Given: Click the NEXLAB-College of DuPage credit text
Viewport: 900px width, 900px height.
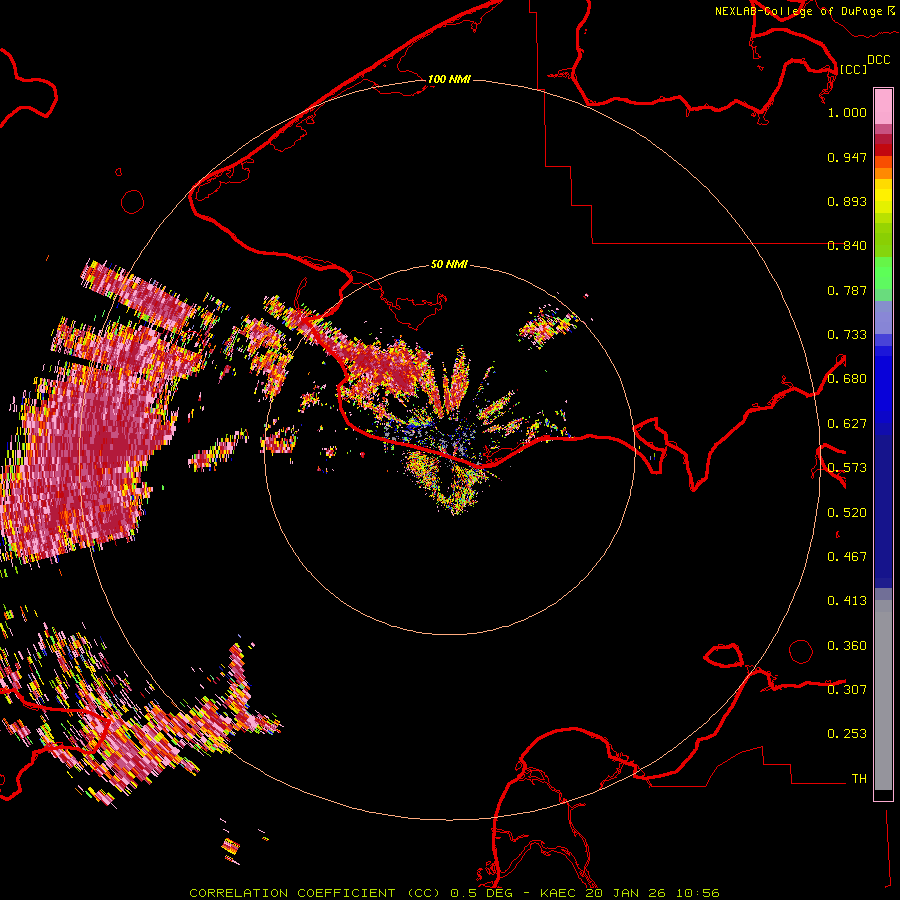Looking at the screenshot, I should [x=798, y=11].
